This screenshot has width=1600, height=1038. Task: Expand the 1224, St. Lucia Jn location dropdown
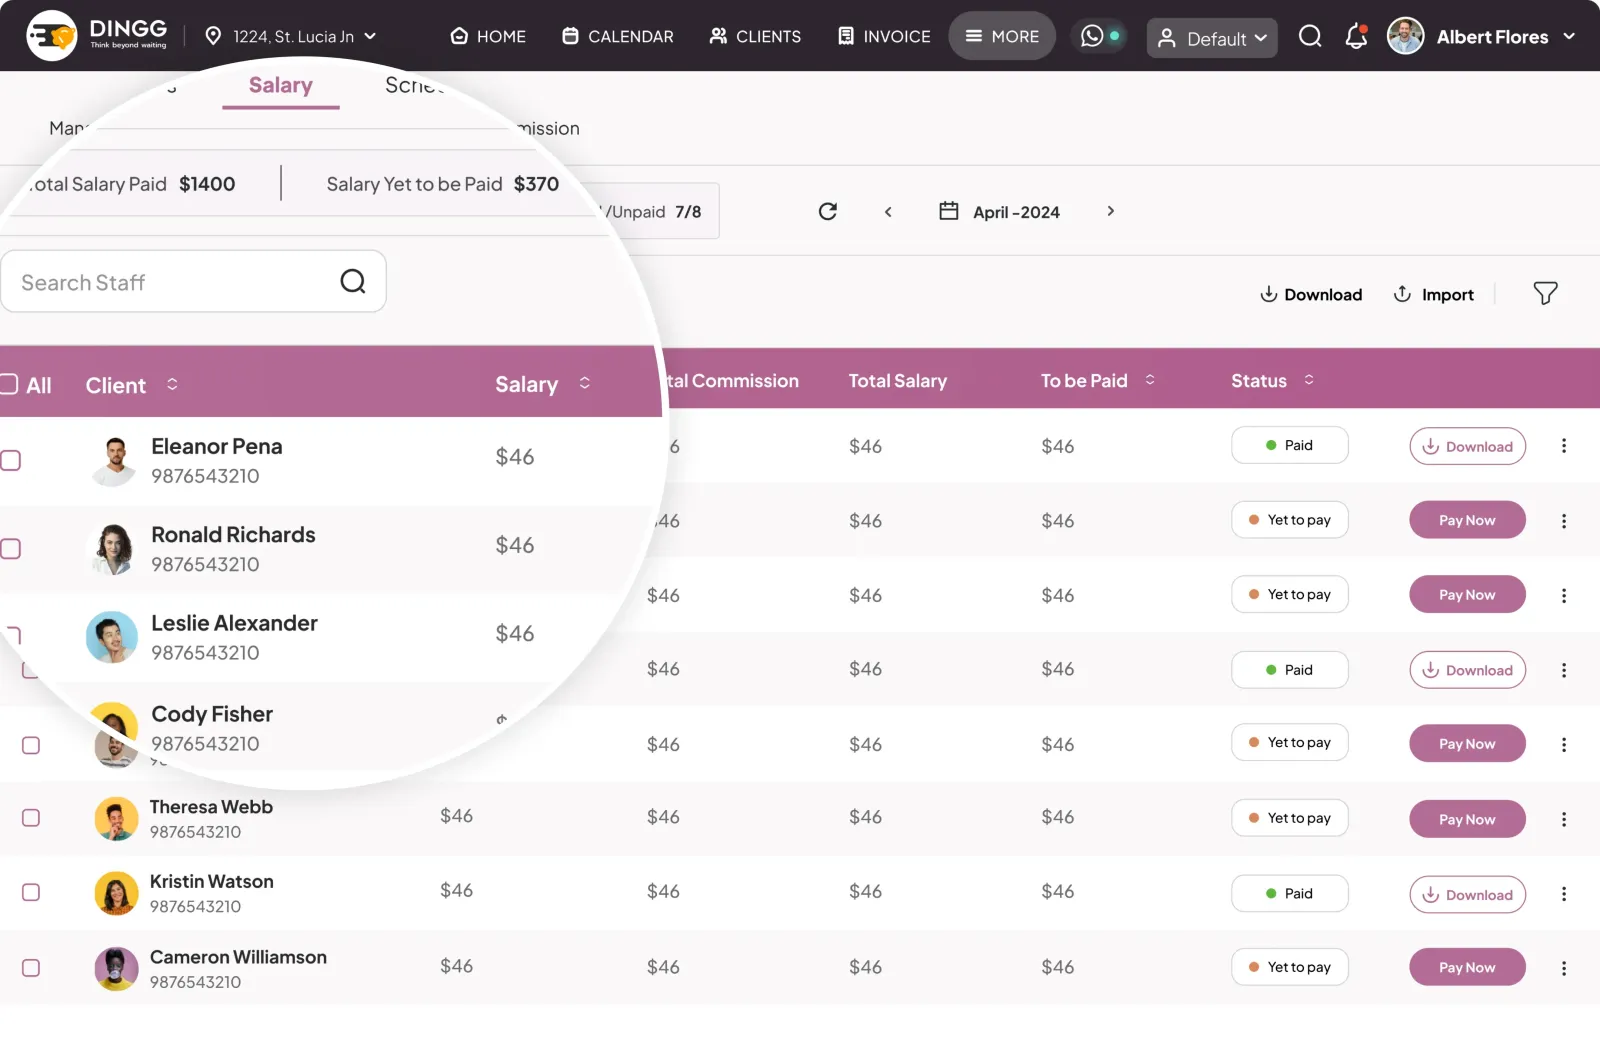click(290, 36)
